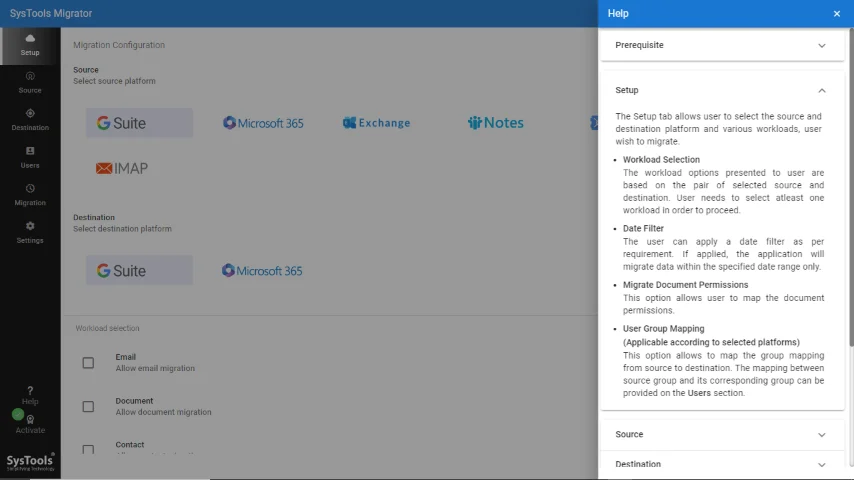Click the User Group Mapping heading
The height and width of the screenshot is (480, 854).
(x=664, y=329)
